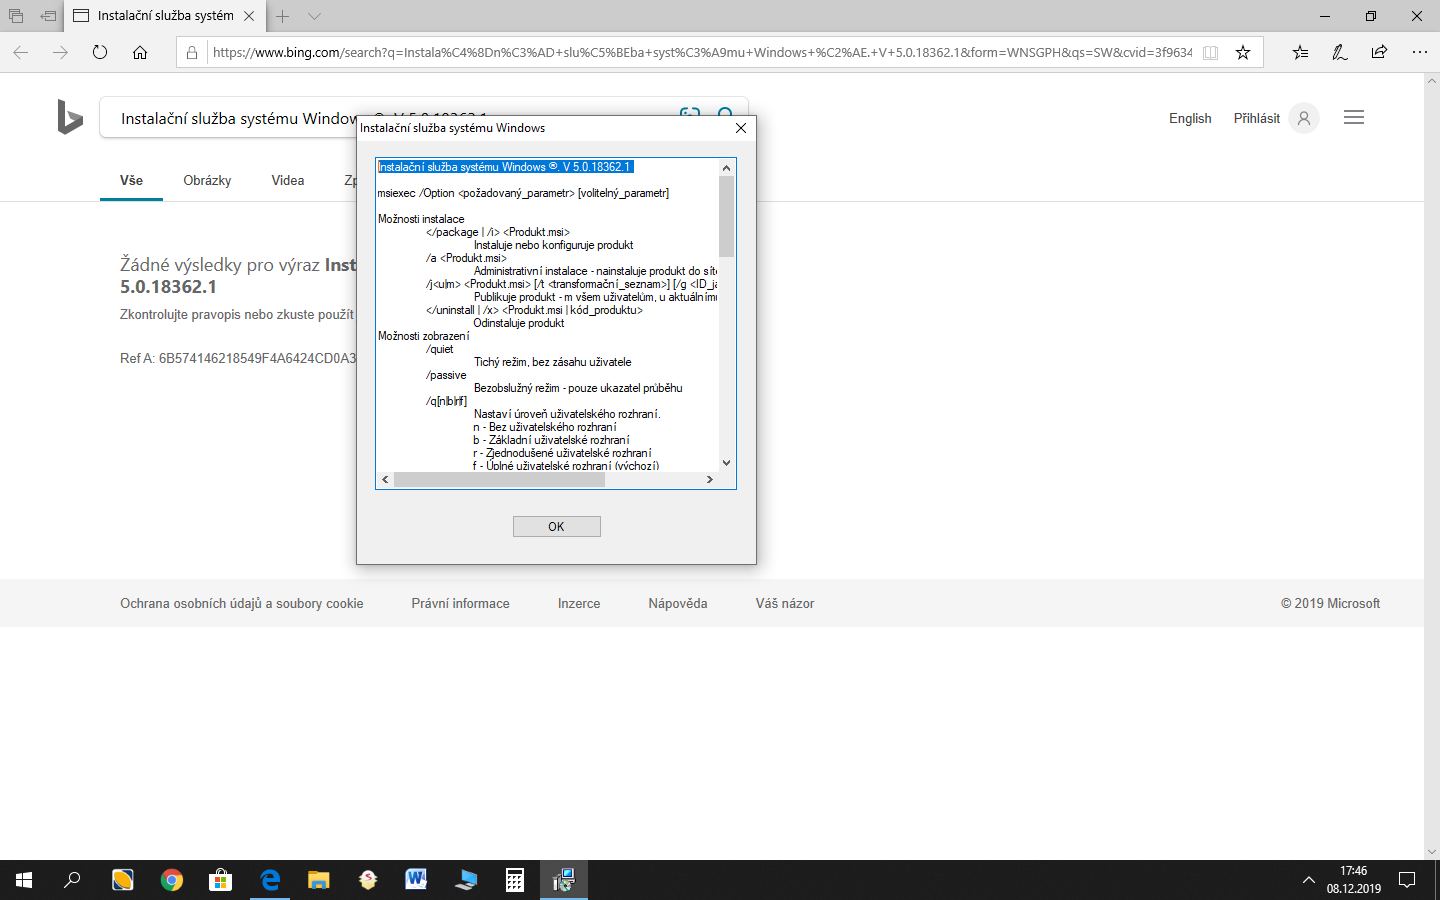Viewport: 1440px width, 900px height.
Task: Click the Bing account avatar icon
Action: pos(1304,118)
